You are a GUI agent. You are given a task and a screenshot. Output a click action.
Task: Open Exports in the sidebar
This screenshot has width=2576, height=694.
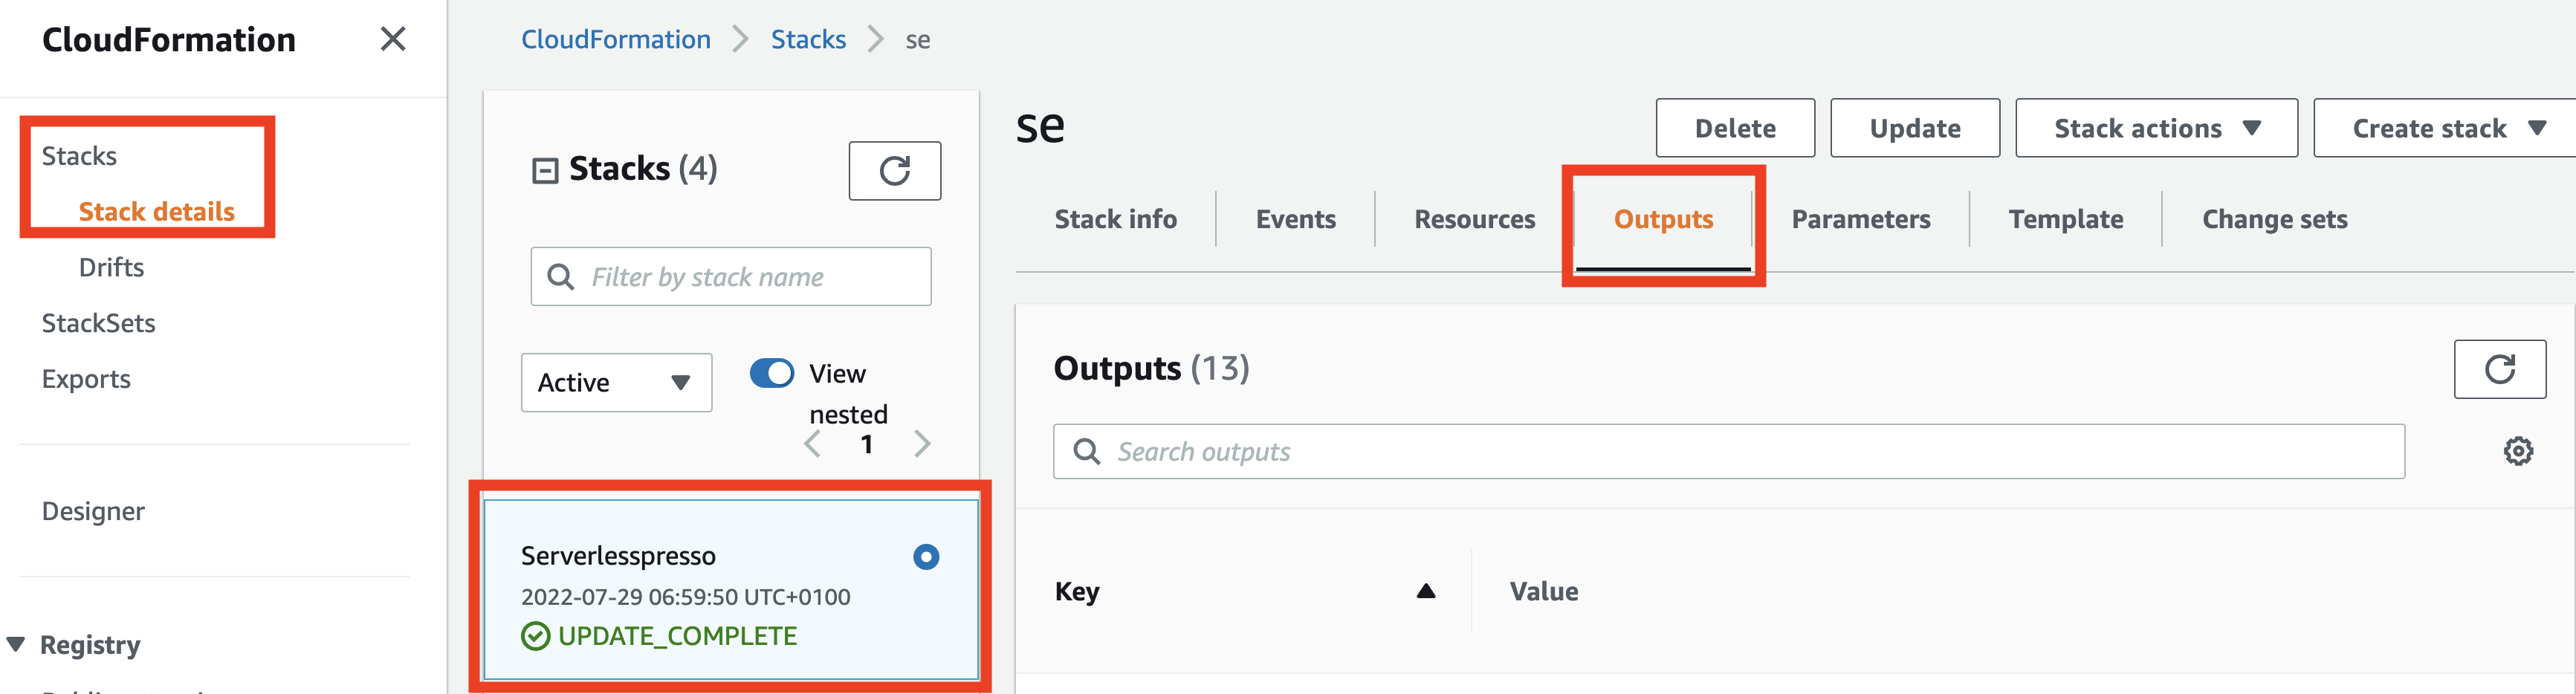point(86,379)
